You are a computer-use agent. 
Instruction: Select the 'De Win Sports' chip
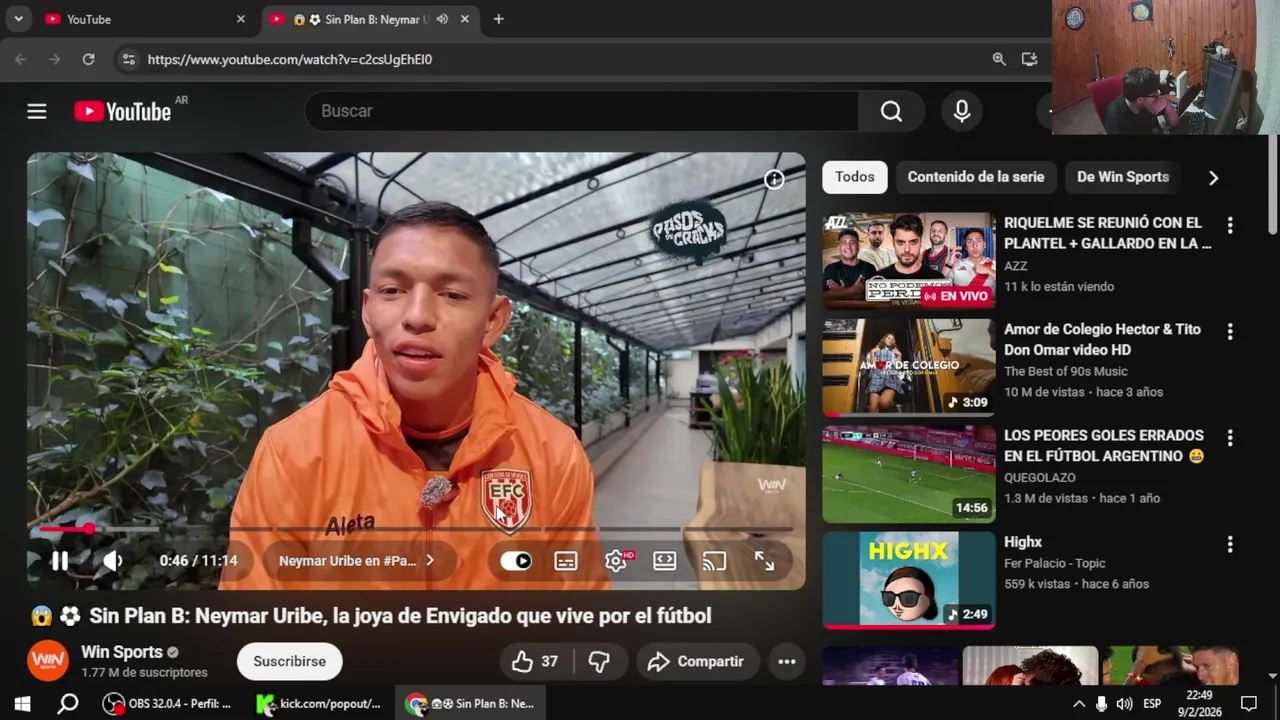pos(1122,177)
